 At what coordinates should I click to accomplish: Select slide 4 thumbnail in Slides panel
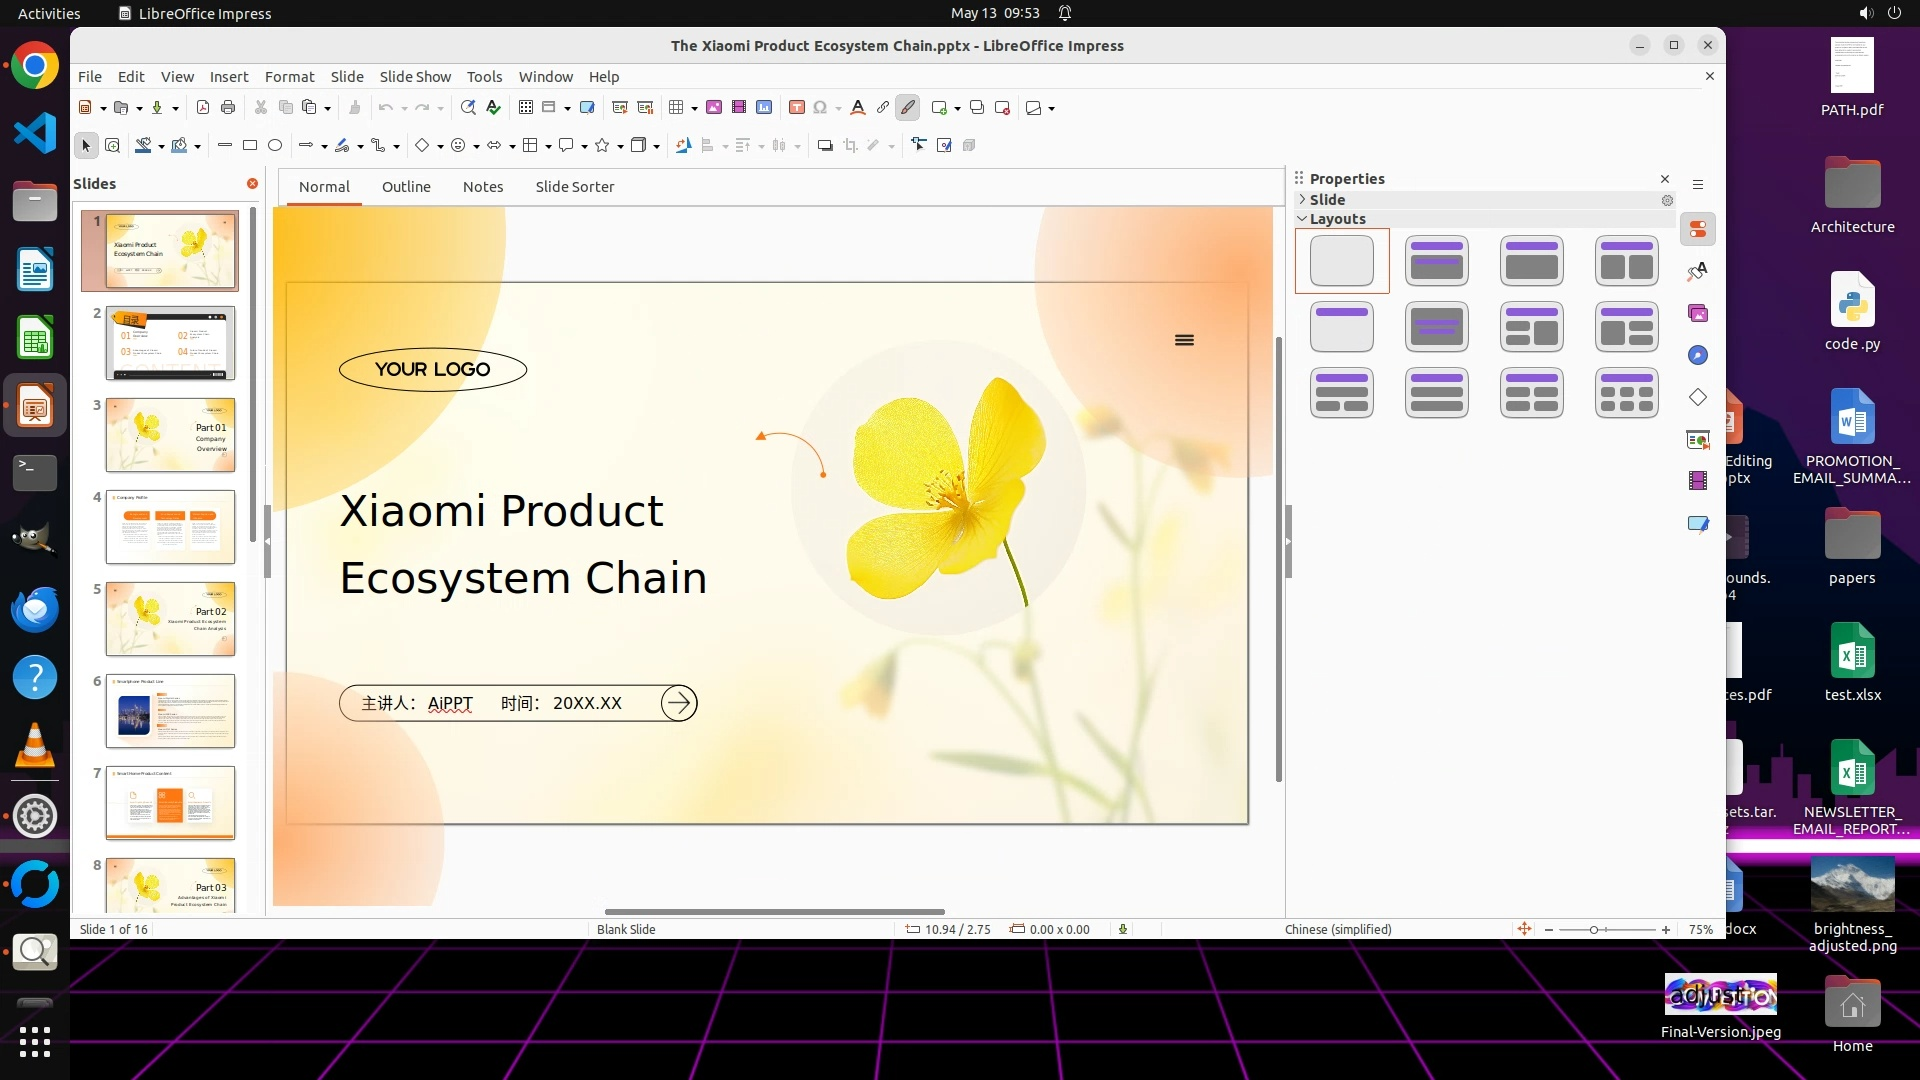point(170,527)
